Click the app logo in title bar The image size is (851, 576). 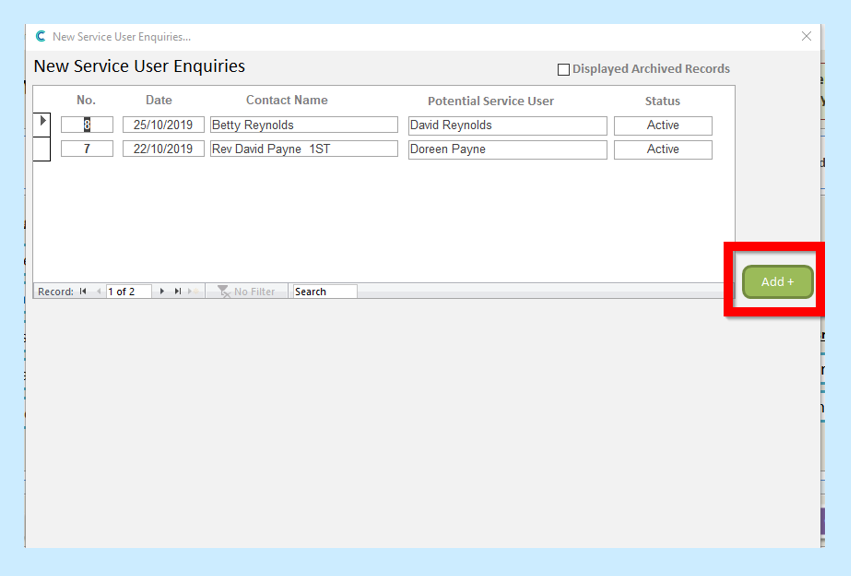[x=41, y=37]
